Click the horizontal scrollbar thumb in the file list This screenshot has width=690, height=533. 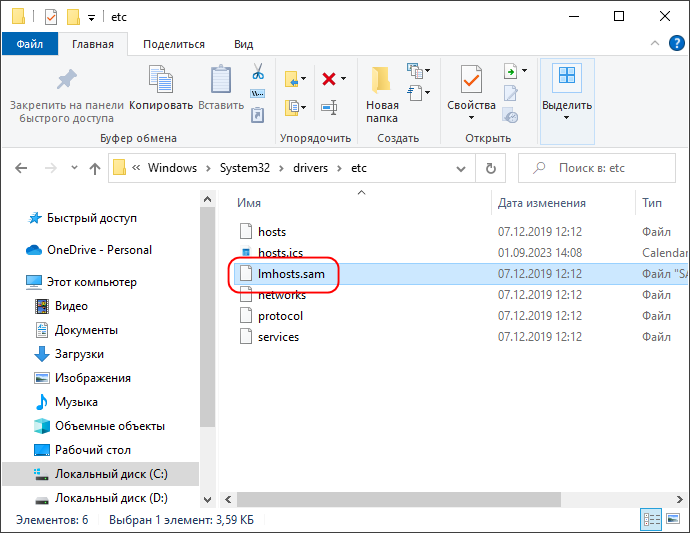[399, 500]
